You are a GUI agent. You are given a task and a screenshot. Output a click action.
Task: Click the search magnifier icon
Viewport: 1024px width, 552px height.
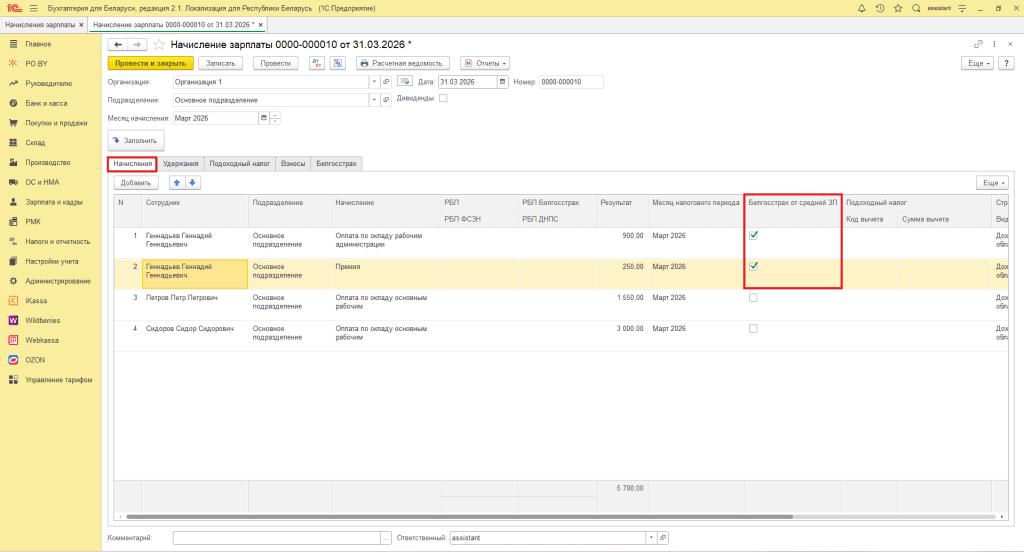click(916, 8)
